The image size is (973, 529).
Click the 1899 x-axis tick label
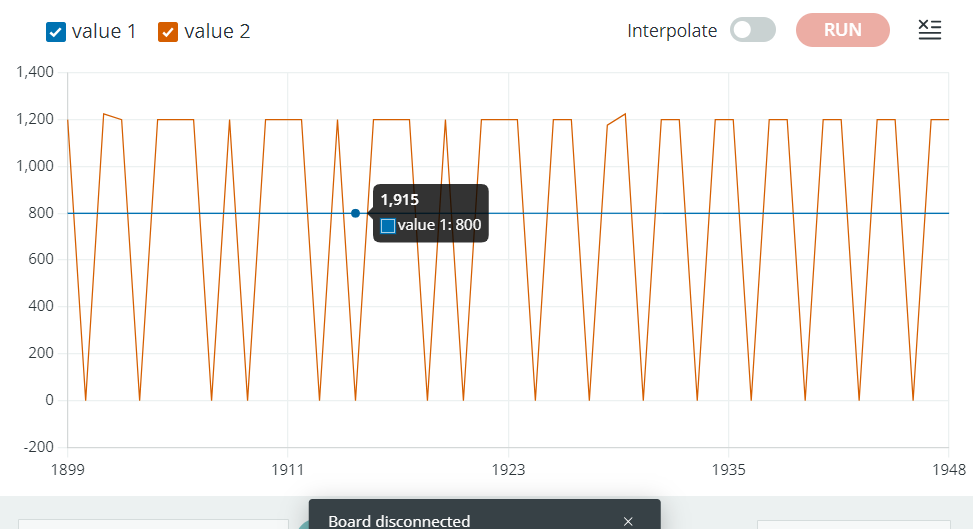pyautogui.click(x=67, y=469)
